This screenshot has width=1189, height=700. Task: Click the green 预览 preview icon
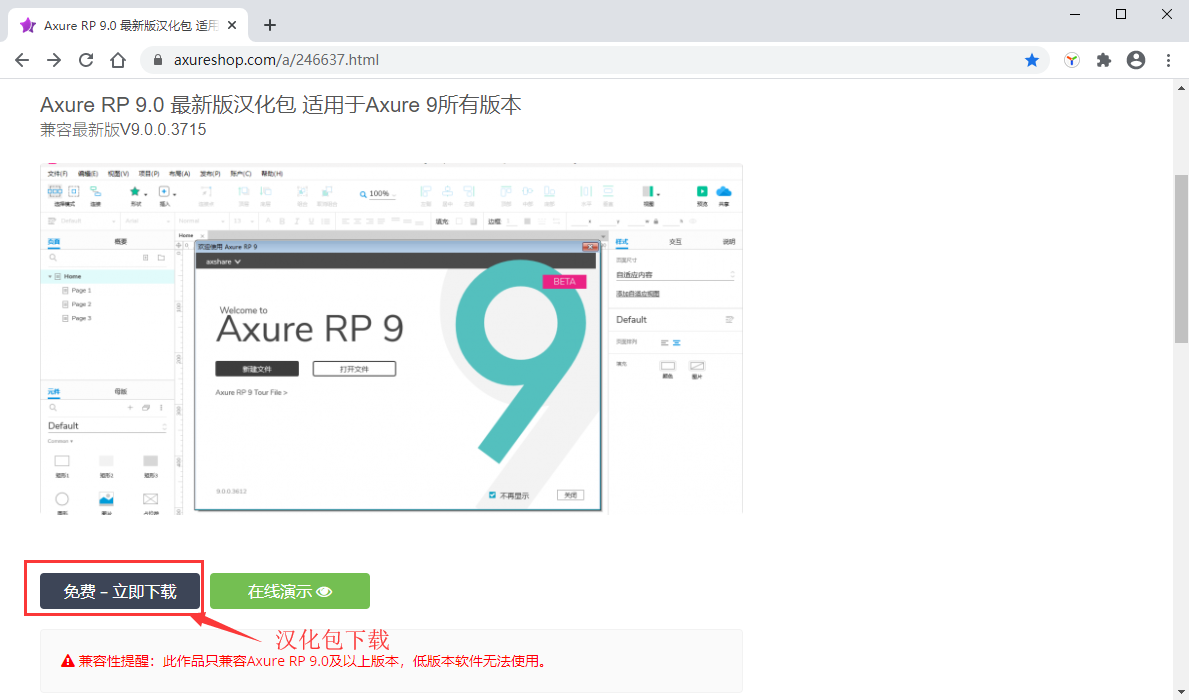[702, 192]
